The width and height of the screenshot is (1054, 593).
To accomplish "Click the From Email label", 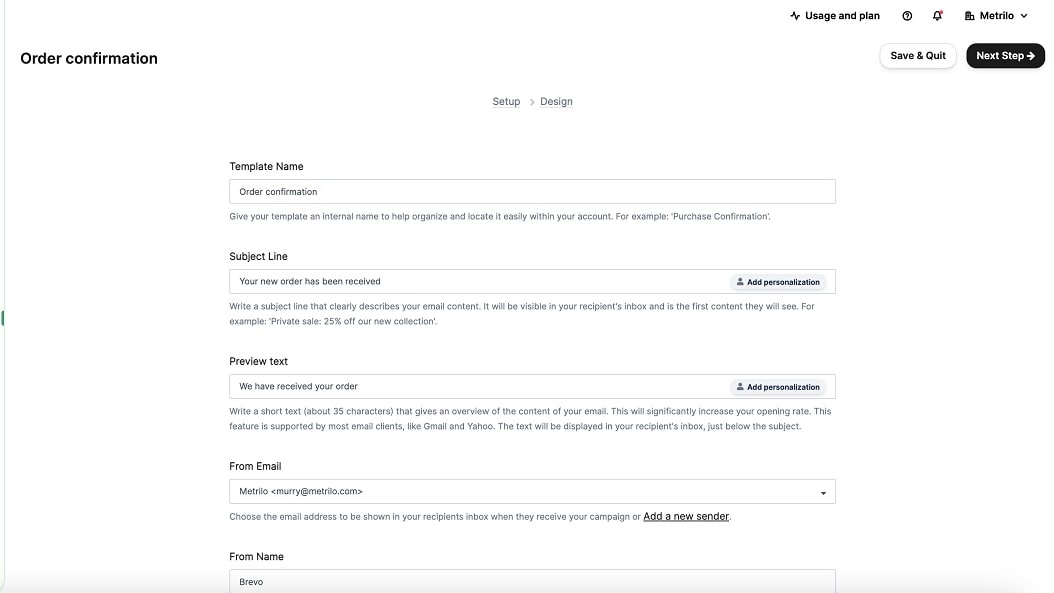I will [x=255, y=466].
